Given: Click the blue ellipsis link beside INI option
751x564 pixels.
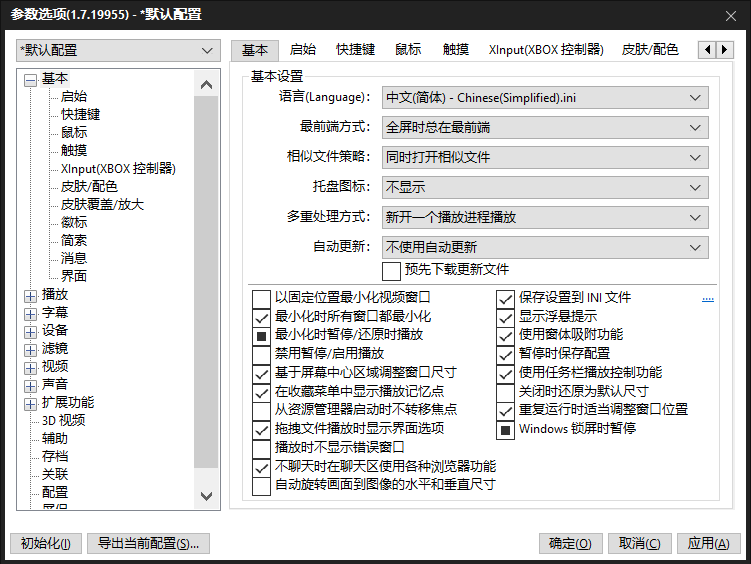Looking at the screenshot, I should pyautogui.click(x=708, y=298).
